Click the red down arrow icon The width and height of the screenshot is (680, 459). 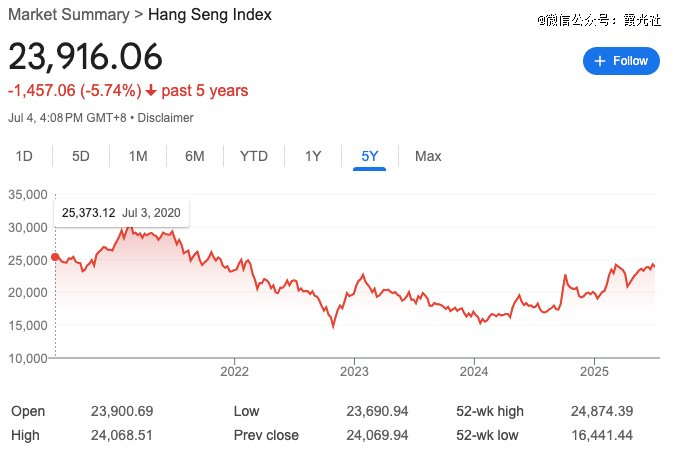click(x=150, y=91)
